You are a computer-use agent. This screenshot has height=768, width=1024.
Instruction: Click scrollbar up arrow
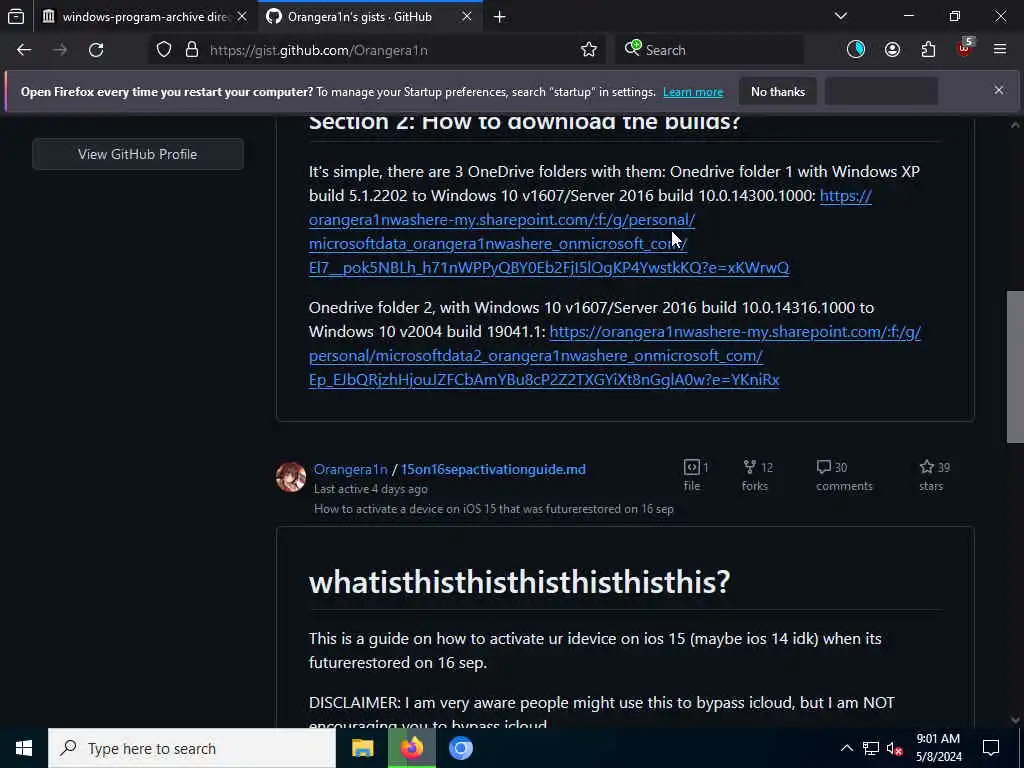[x=1015, y=125]
